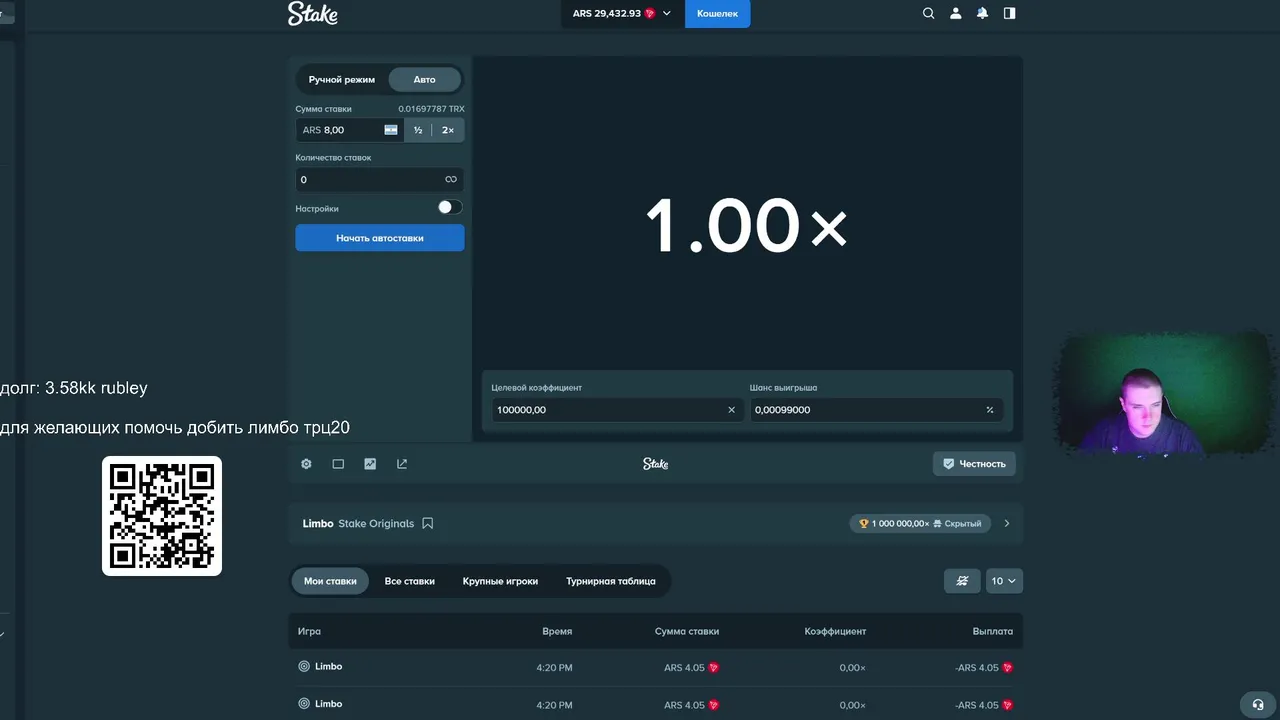Open the Все ставки tab
The image size is (1280, 720).
click(x=410, y=581)
